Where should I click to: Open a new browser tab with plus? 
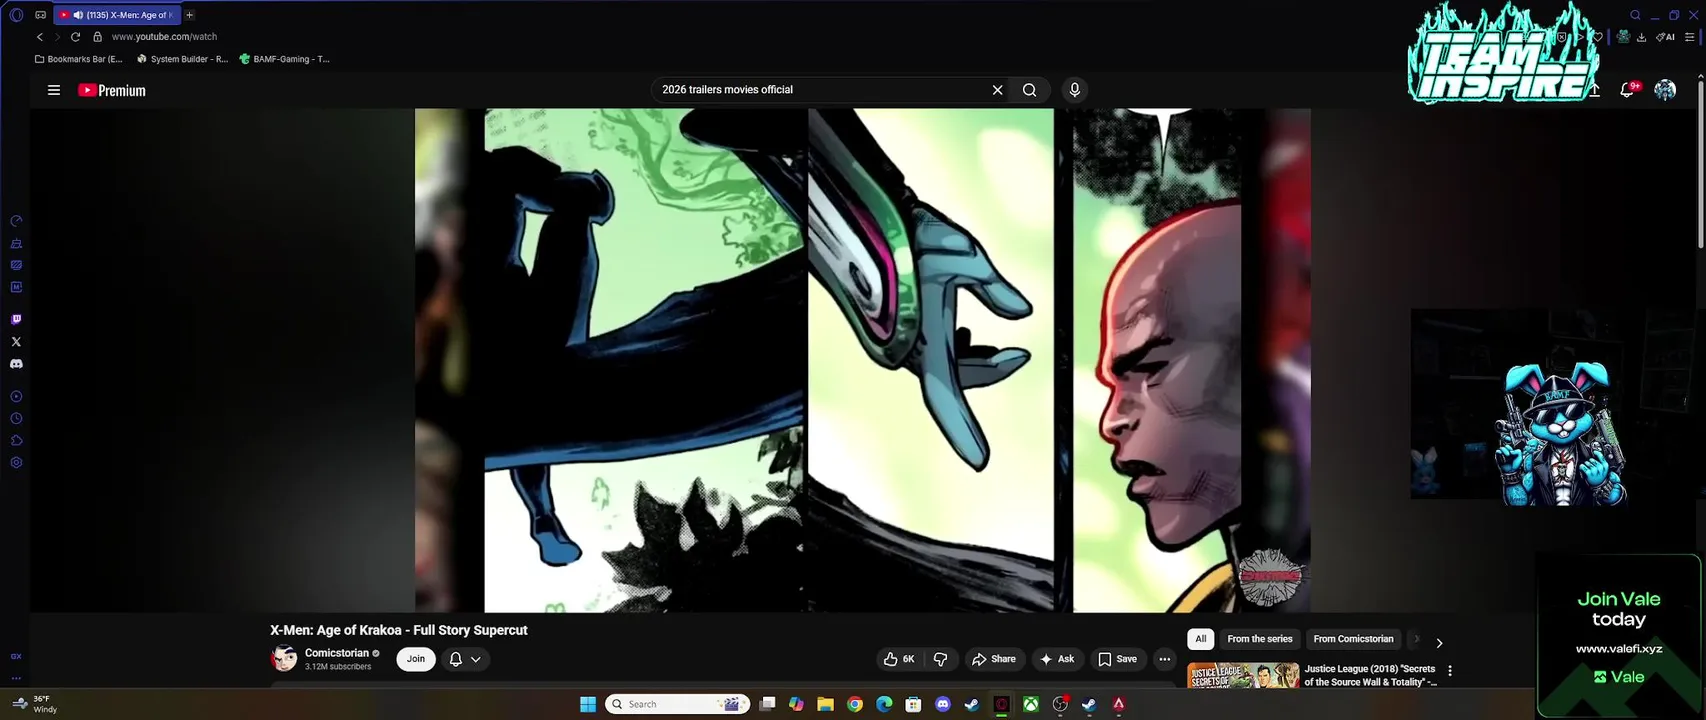click(189, 15)
